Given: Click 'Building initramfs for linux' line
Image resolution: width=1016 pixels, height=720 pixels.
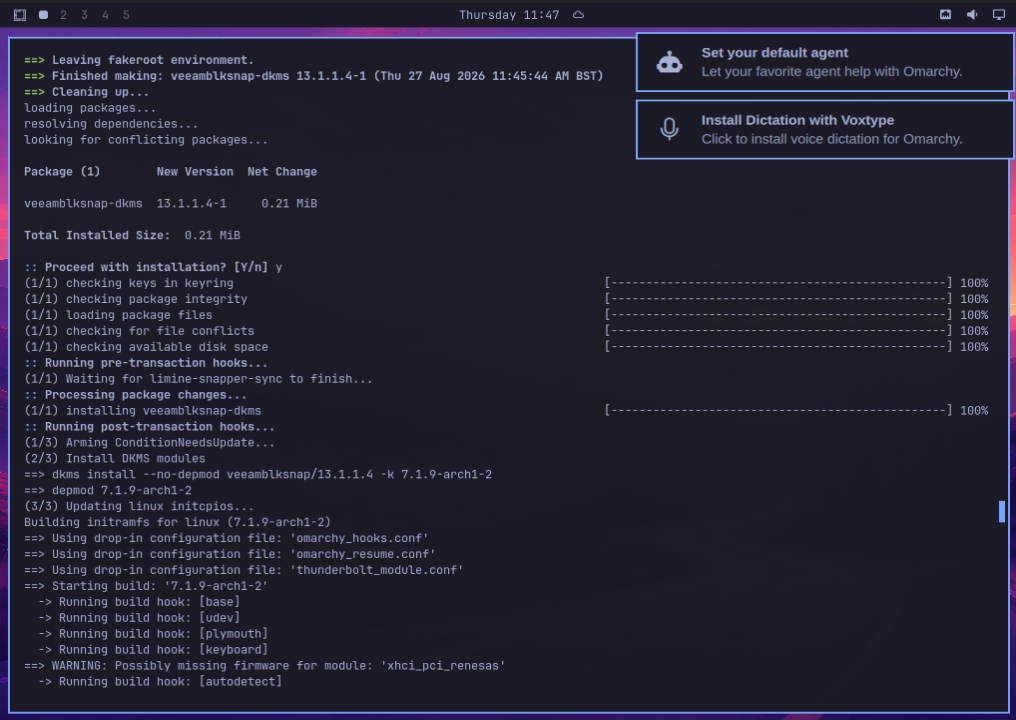Looking at the screenshot, I should click(178, 522).
